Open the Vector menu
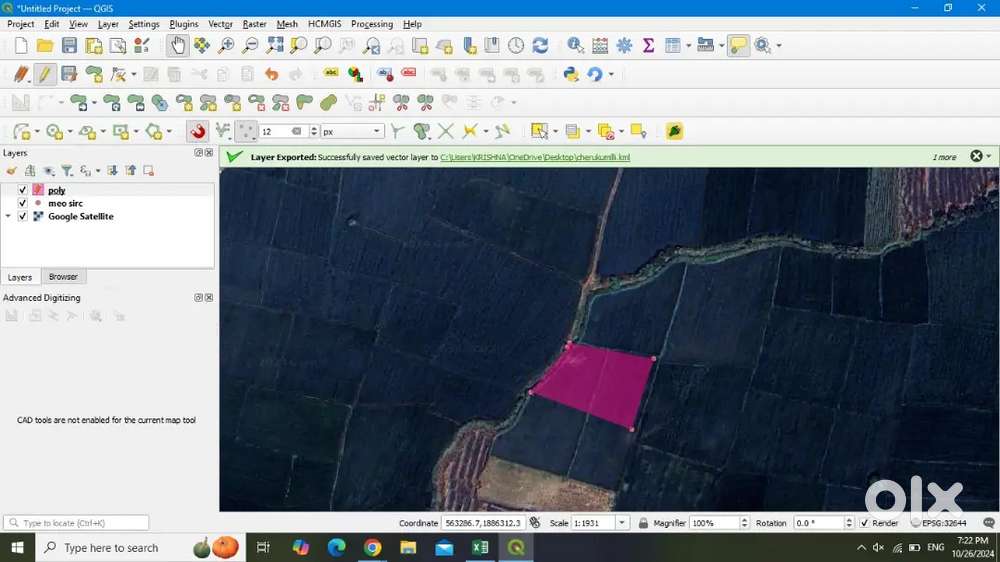 click(220, 24)
